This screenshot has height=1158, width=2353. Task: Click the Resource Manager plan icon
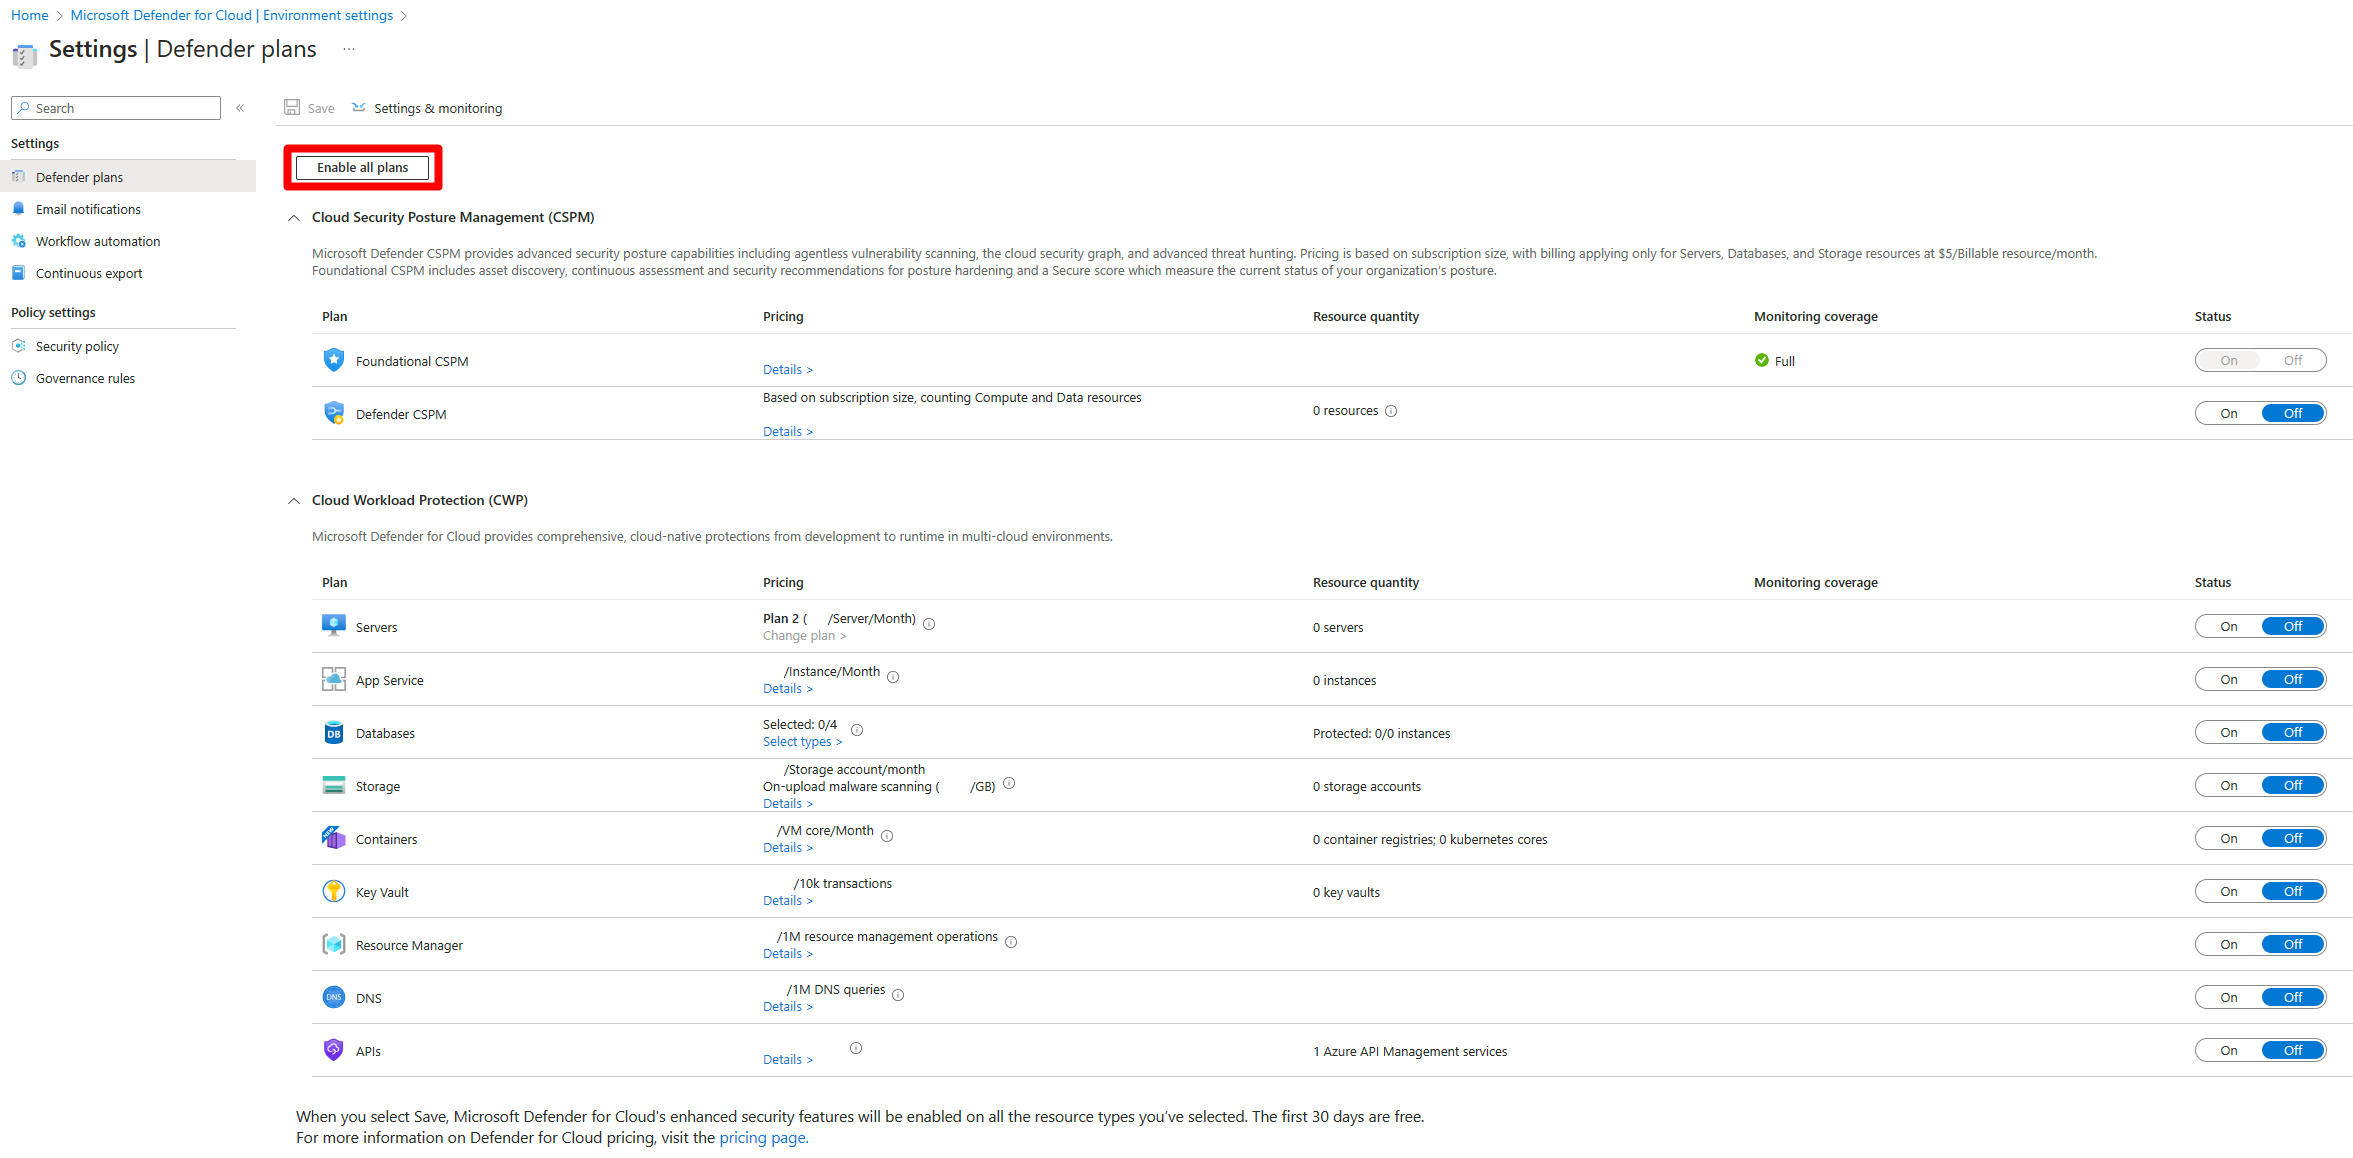(x=334, y=944)
